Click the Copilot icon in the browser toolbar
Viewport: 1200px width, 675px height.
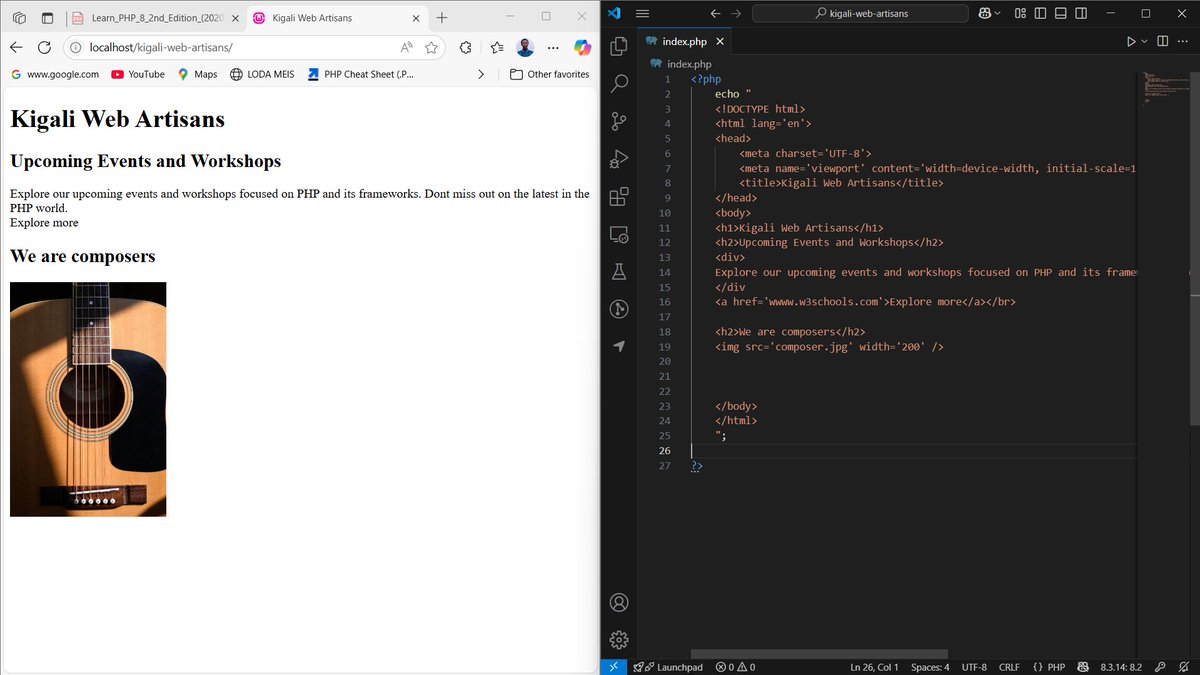[x=581, y=47]
